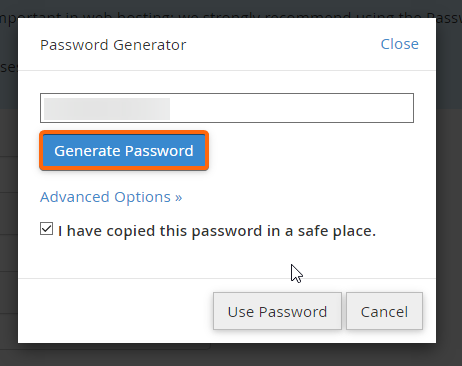
Task: Click the Generate Password button
Action: (x=124, y=151)
